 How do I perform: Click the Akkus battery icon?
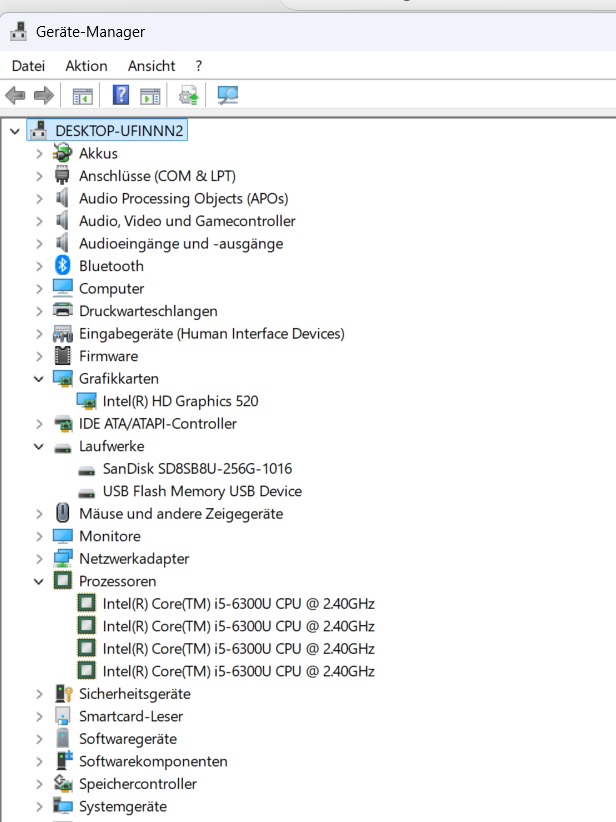coord(62,153)
